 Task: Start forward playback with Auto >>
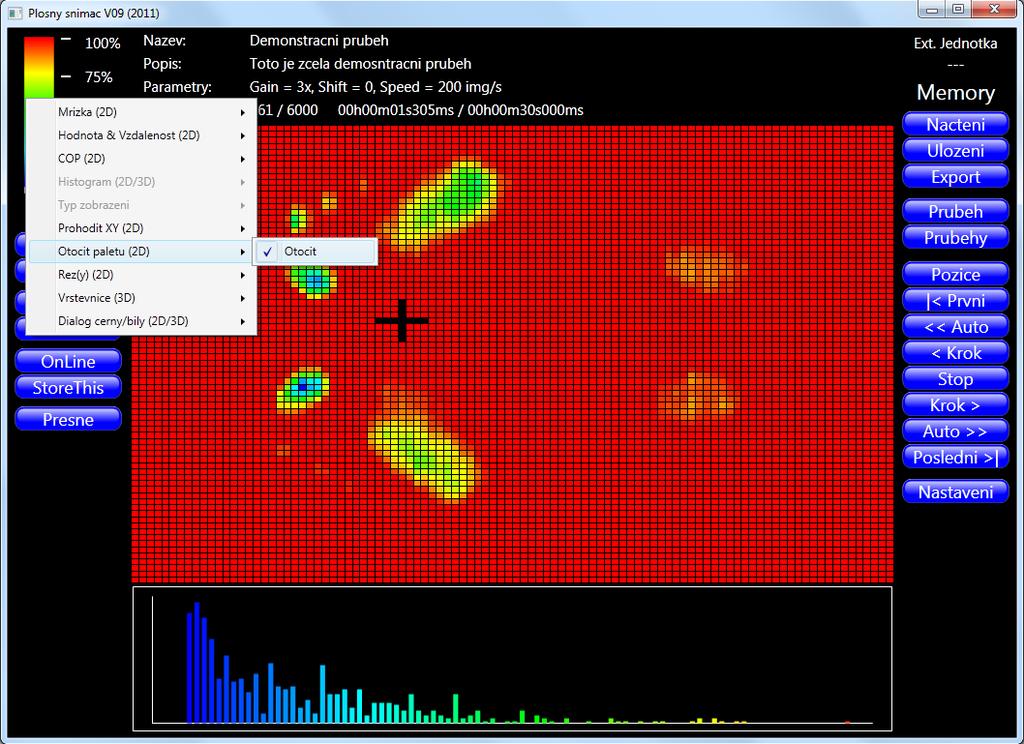[955, 430]
